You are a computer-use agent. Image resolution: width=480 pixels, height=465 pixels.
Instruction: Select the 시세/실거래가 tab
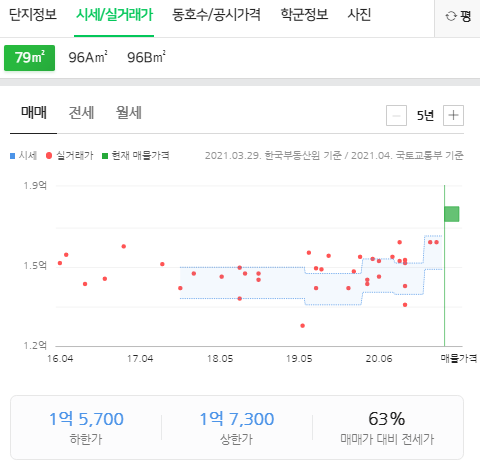(114, 15)
